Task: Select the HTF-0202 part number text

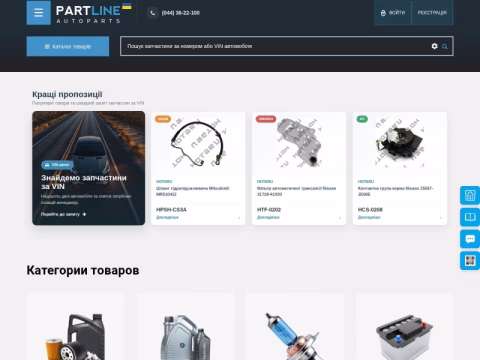Action: (x=269, y=210)
